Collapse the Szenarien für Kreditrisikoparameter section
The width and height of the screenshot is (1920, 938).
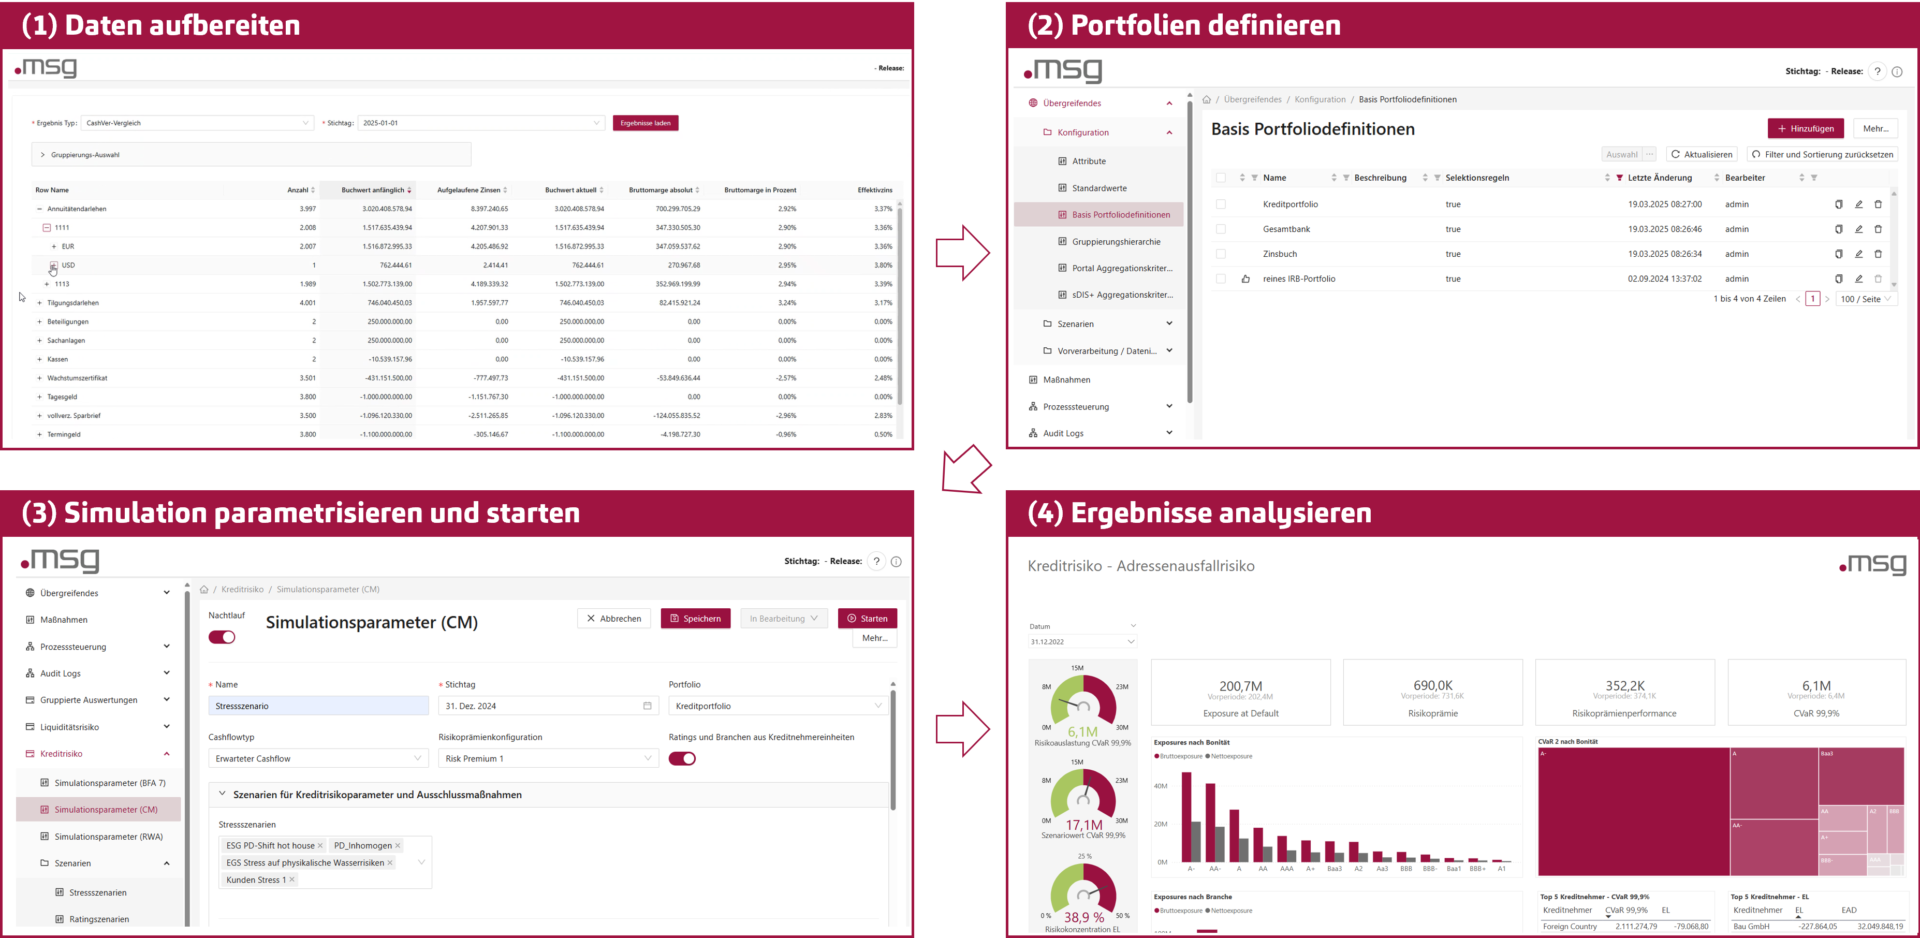click(x=220, y=795)
